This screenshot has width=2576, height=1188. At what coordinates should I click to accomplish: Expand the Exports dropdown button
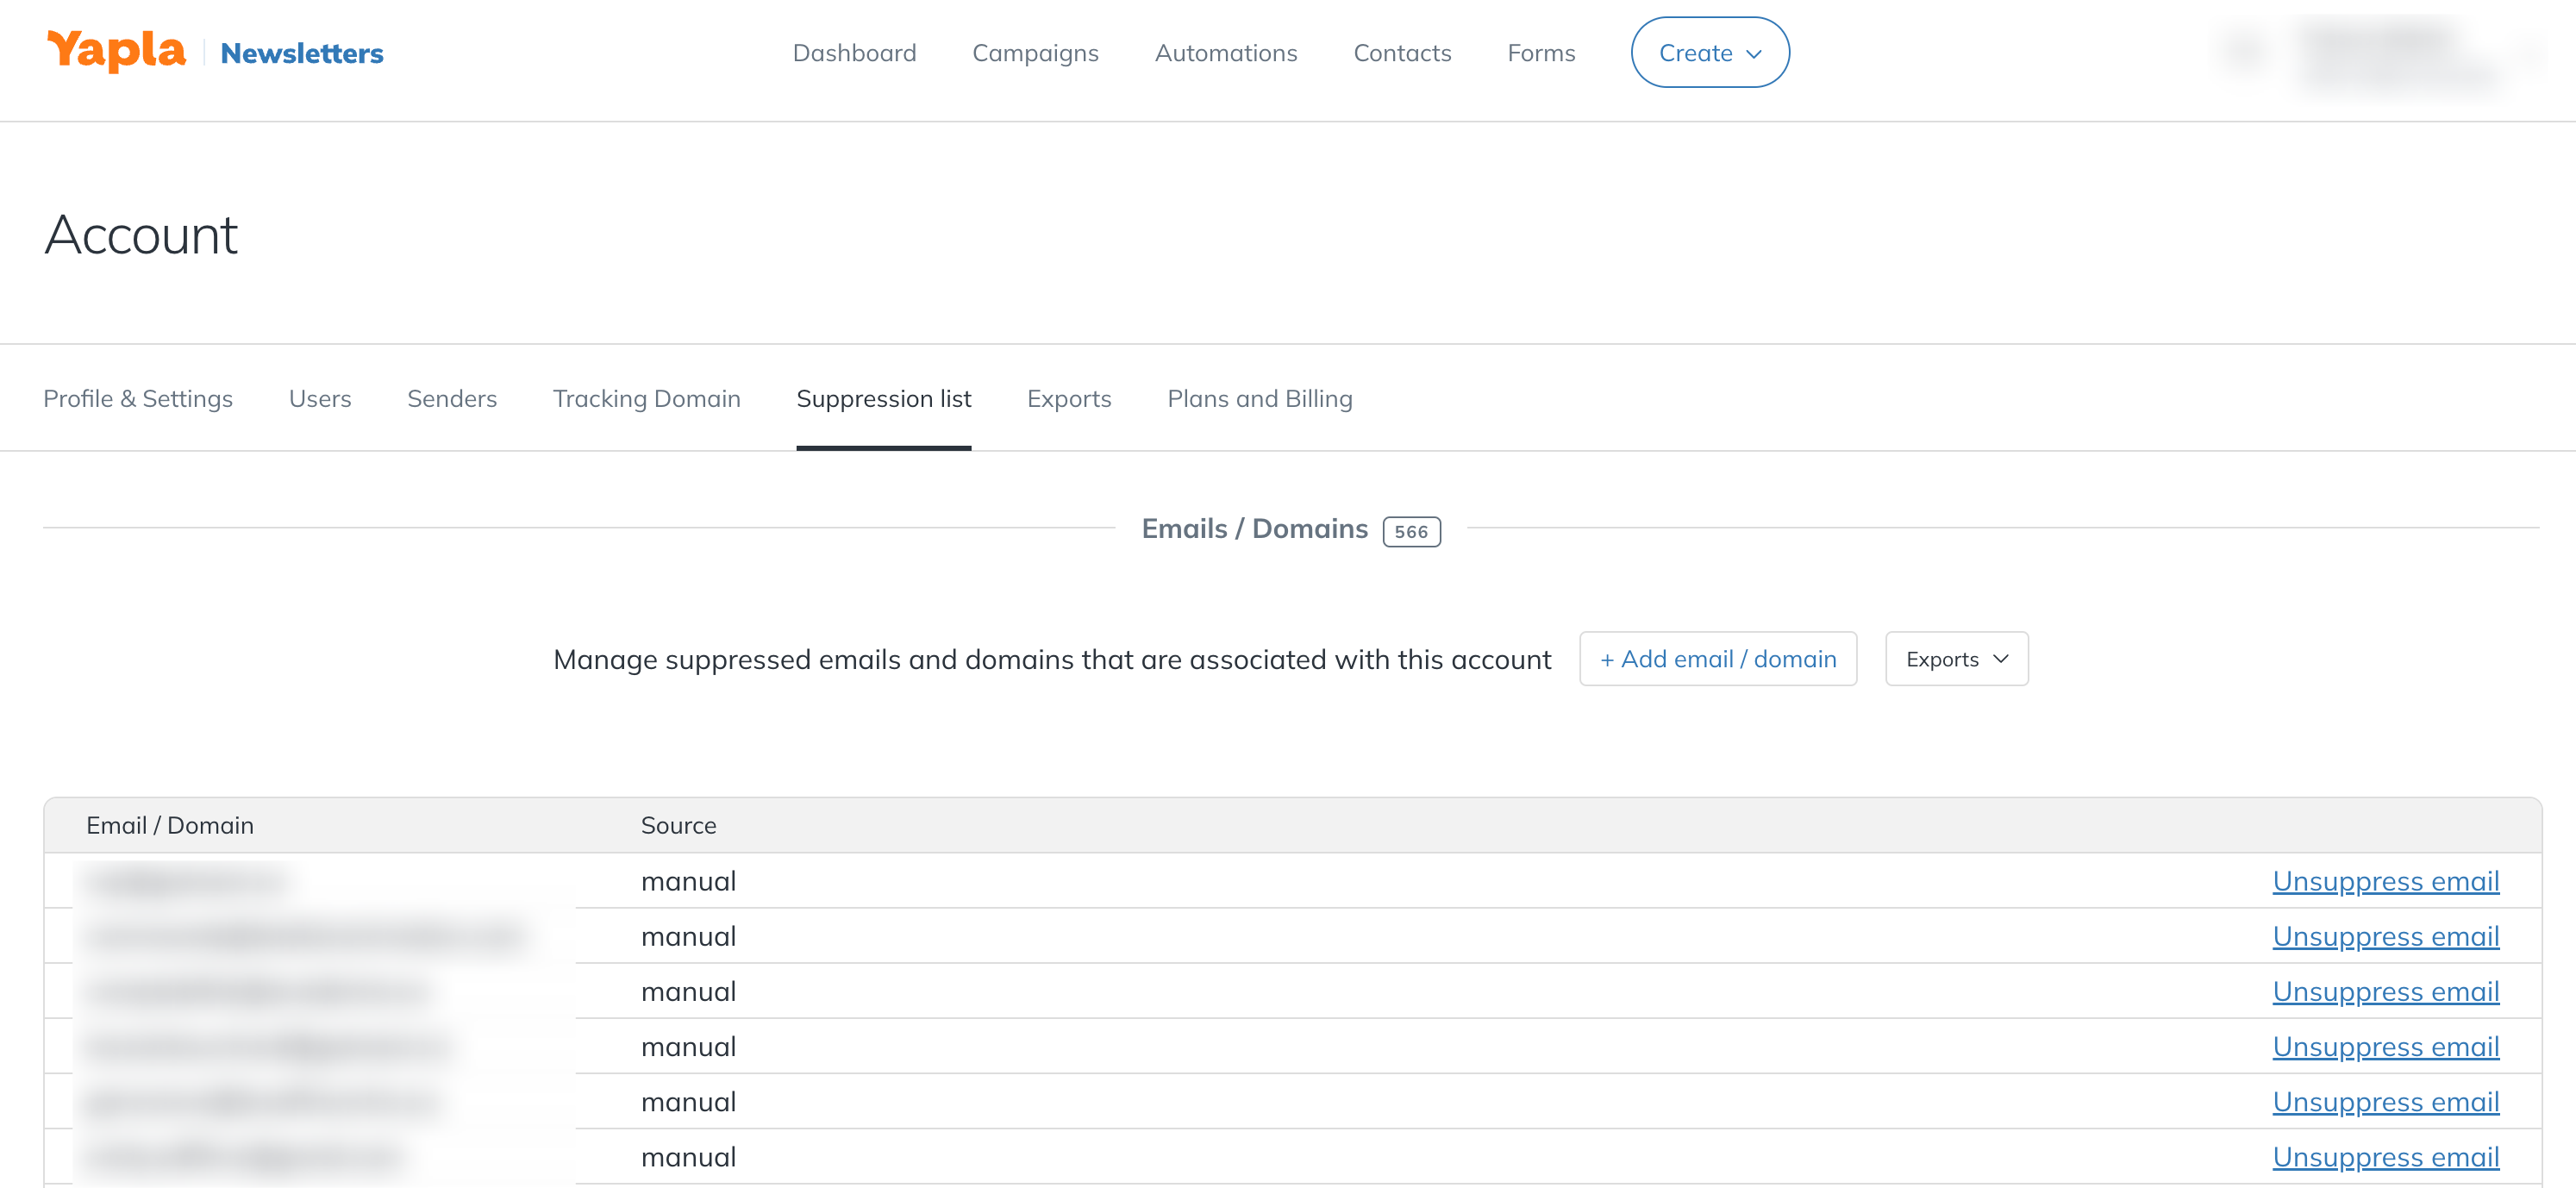coord(1956,659)
